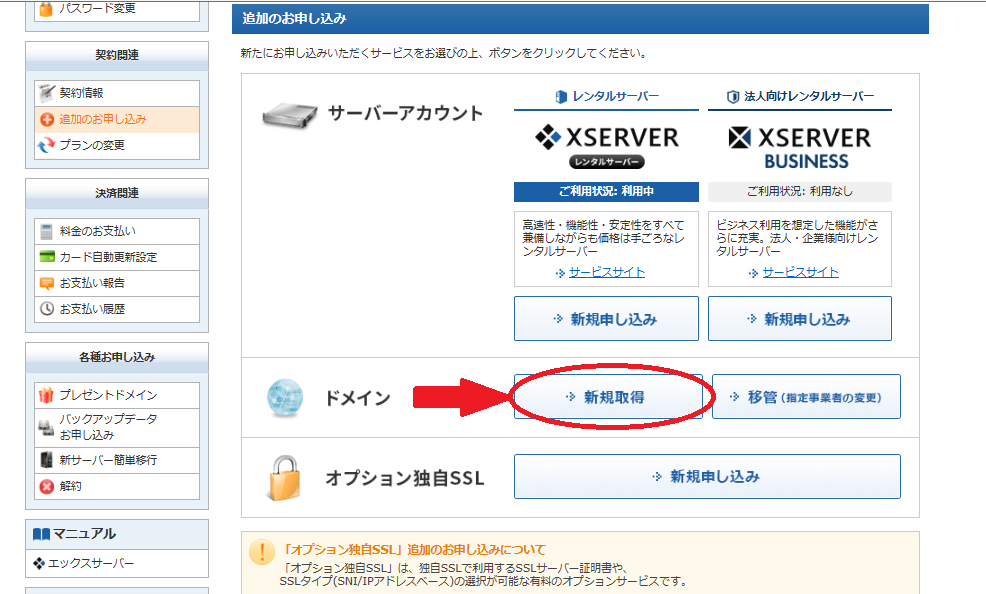Open 新サーバー簡単移行 from the sidebar menu
This screenshot has height=594, width=986.
[x=108, y=460]
